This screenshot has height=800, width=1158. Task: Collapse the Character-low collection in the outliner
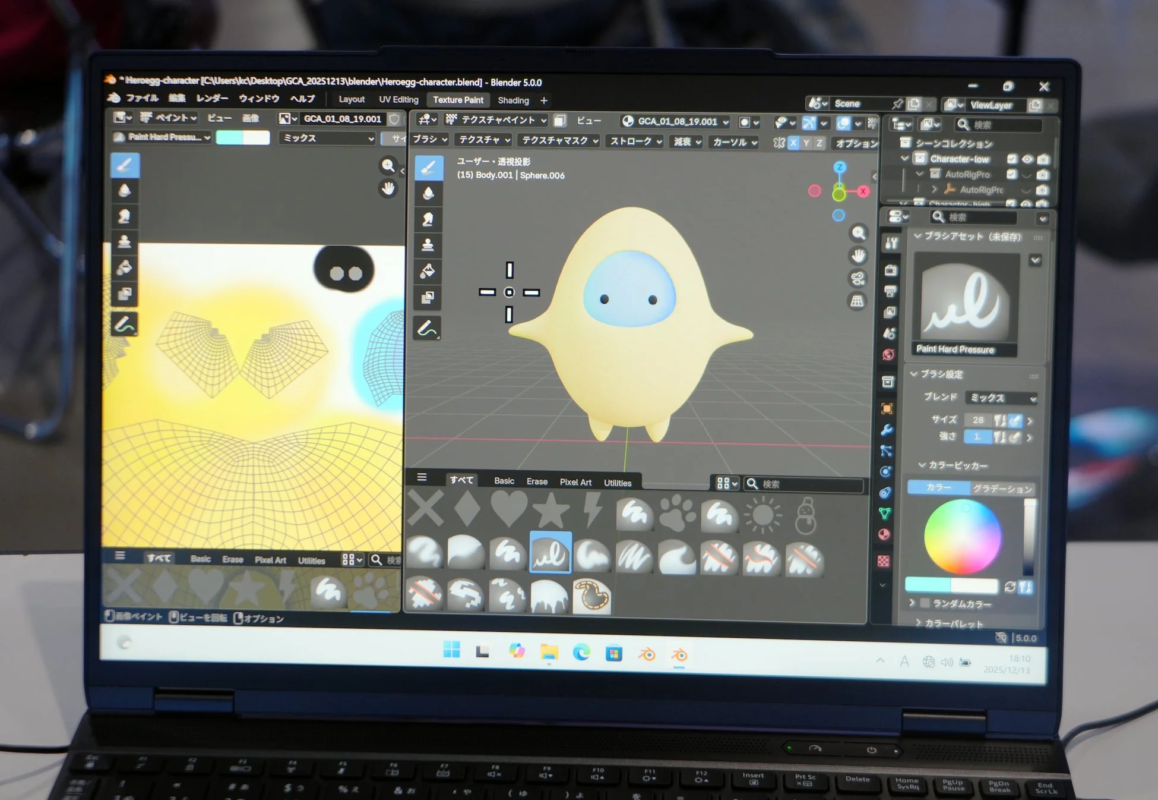[903, 159]
